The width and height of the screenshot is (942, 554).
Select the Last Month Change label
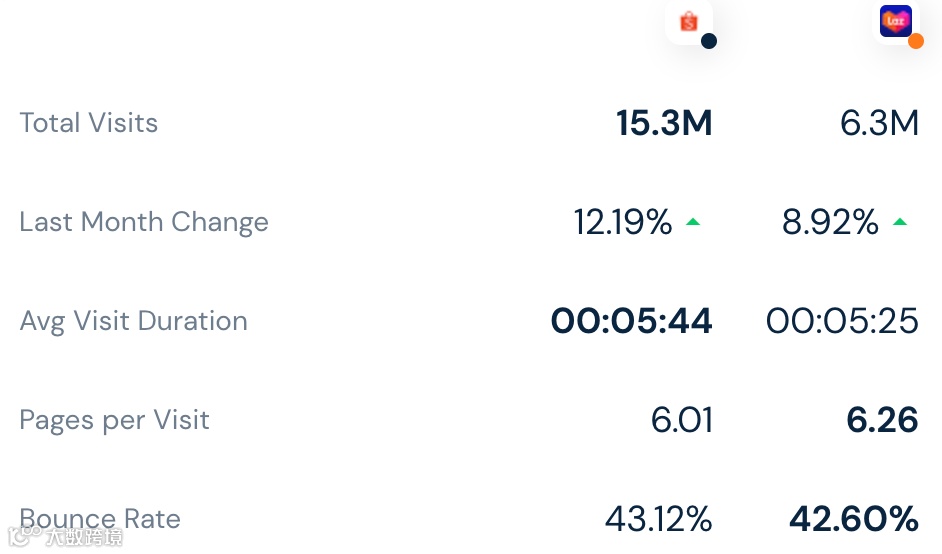coord(144,222)
